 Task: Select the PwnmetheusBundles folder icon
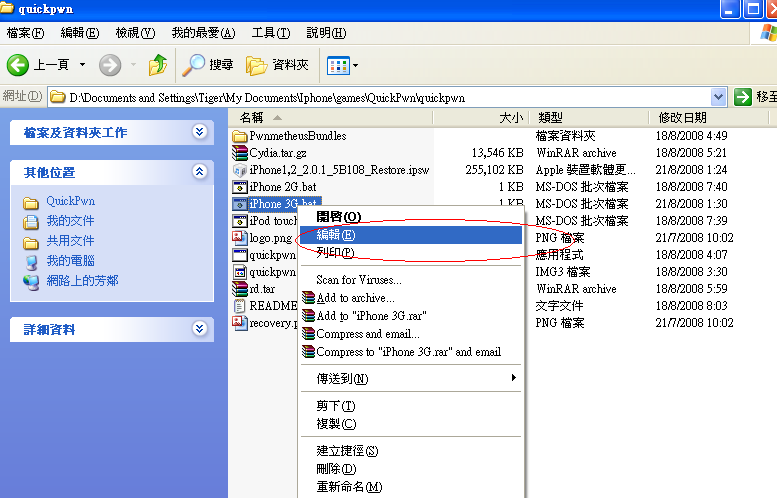pyautogui.click(x=240, y=136)
